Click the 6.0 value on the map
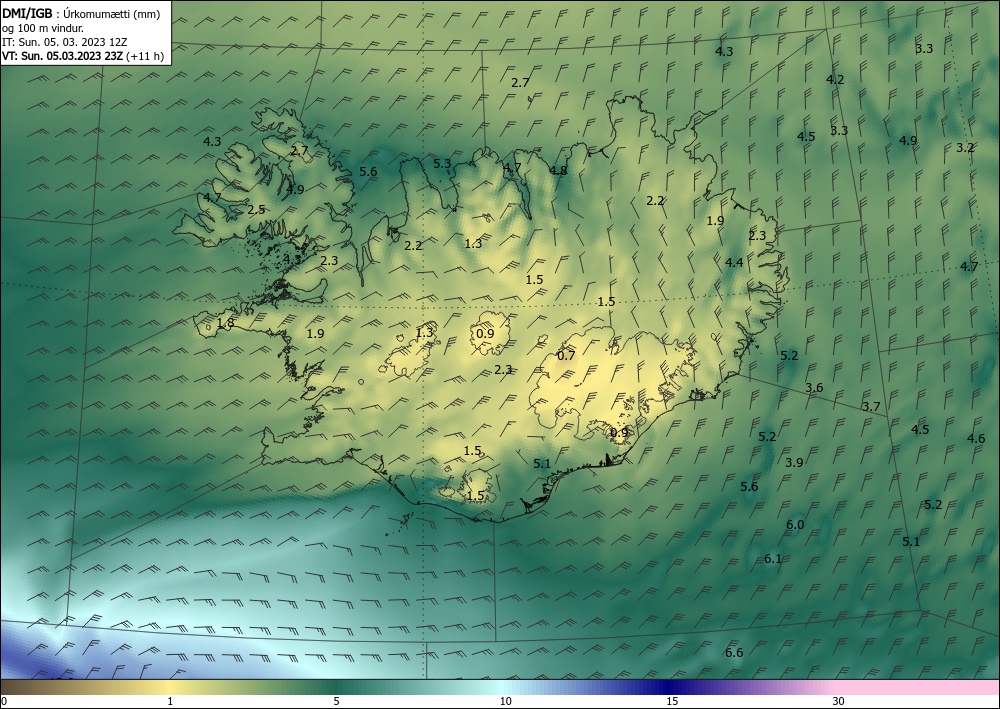This screenshot has height=709, width=1000. point(795,525)
